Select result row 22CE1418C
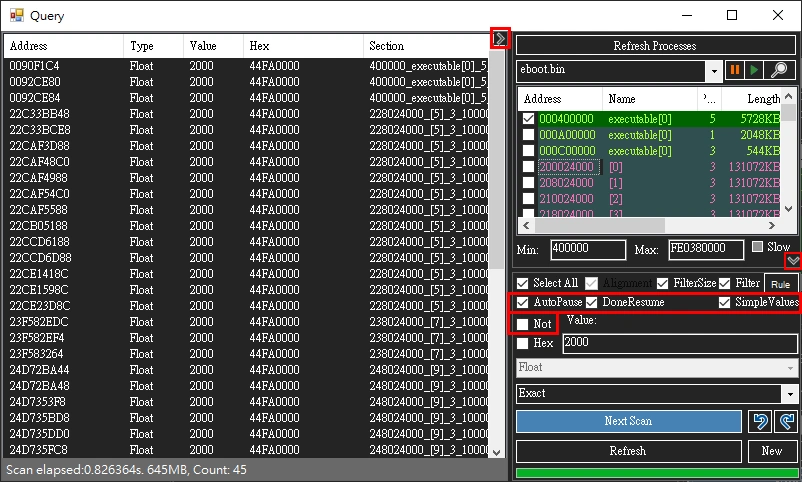This screenshot has width=802, height=482. point(246,274)
